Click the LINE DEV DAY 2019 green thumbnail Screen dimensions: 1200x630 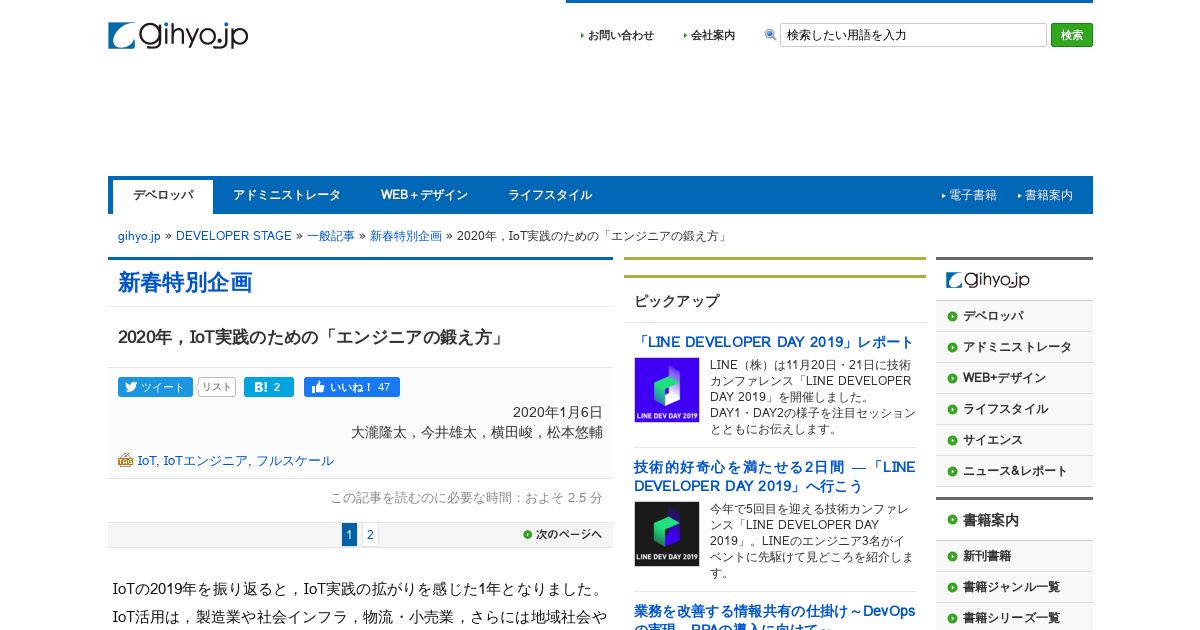667,390
